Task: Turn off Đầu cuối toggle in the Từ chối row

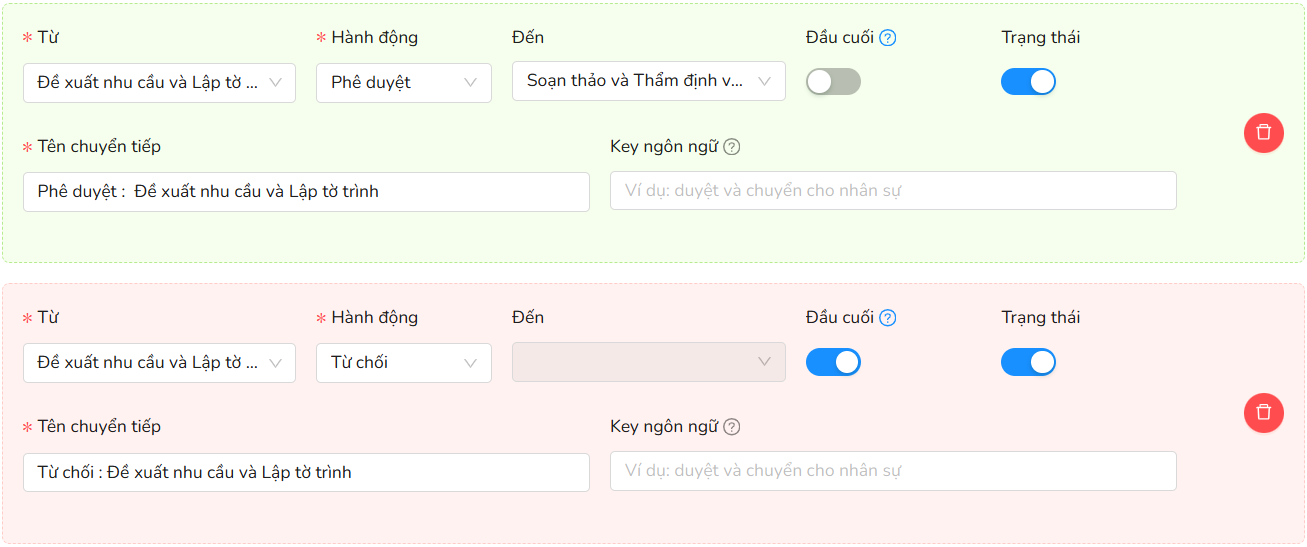Action: point(833,362)
